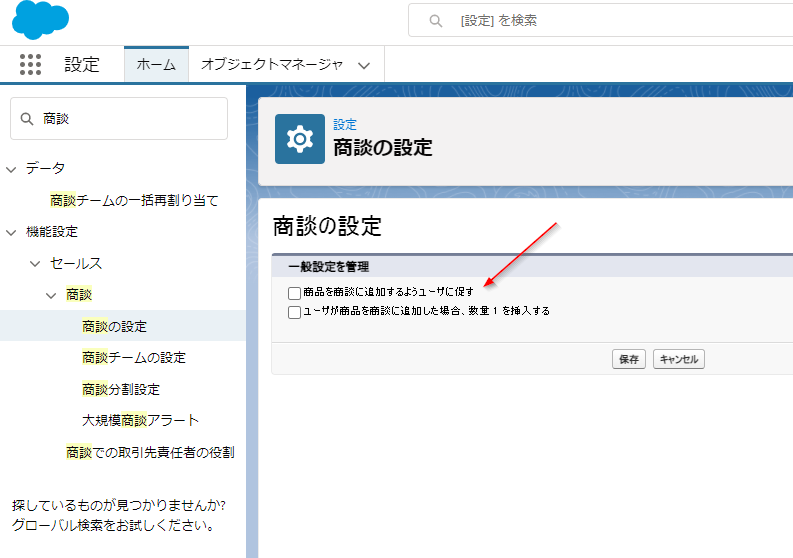Collapse the 商談 tree node
This screenshot has height=558, width=793.
(x=51, y=295)
